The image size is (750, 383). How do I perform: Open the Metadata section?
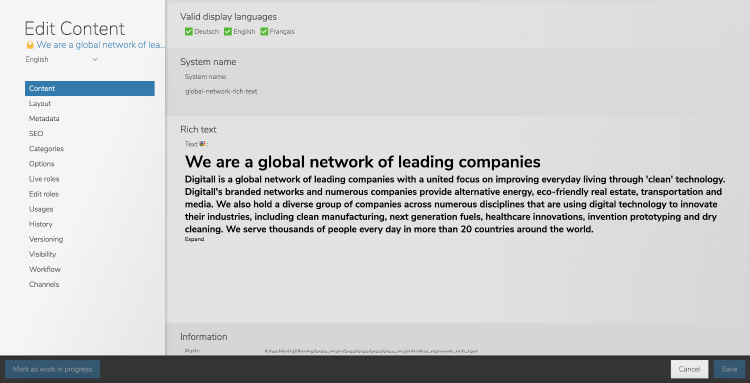(44, 119)
